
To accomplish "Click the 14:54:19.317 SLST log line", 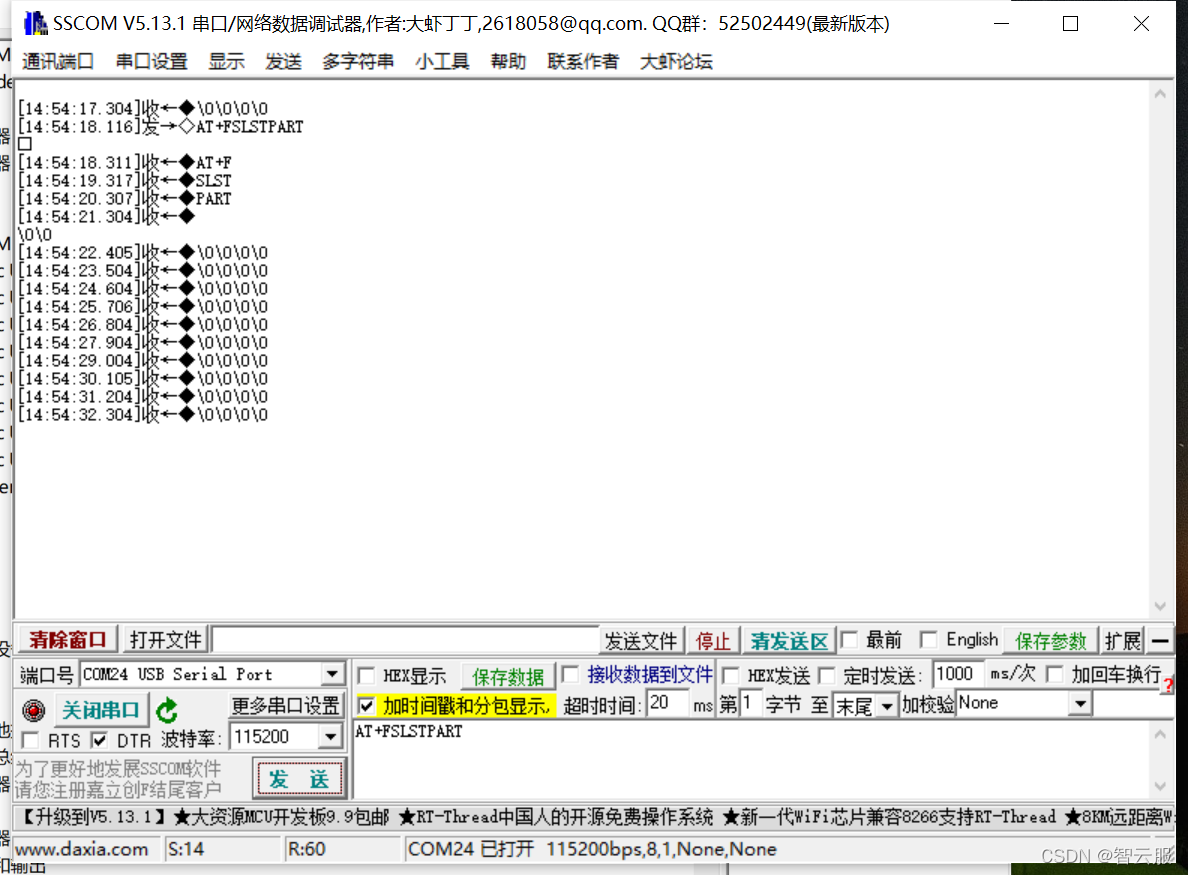I will pos(124,180).
